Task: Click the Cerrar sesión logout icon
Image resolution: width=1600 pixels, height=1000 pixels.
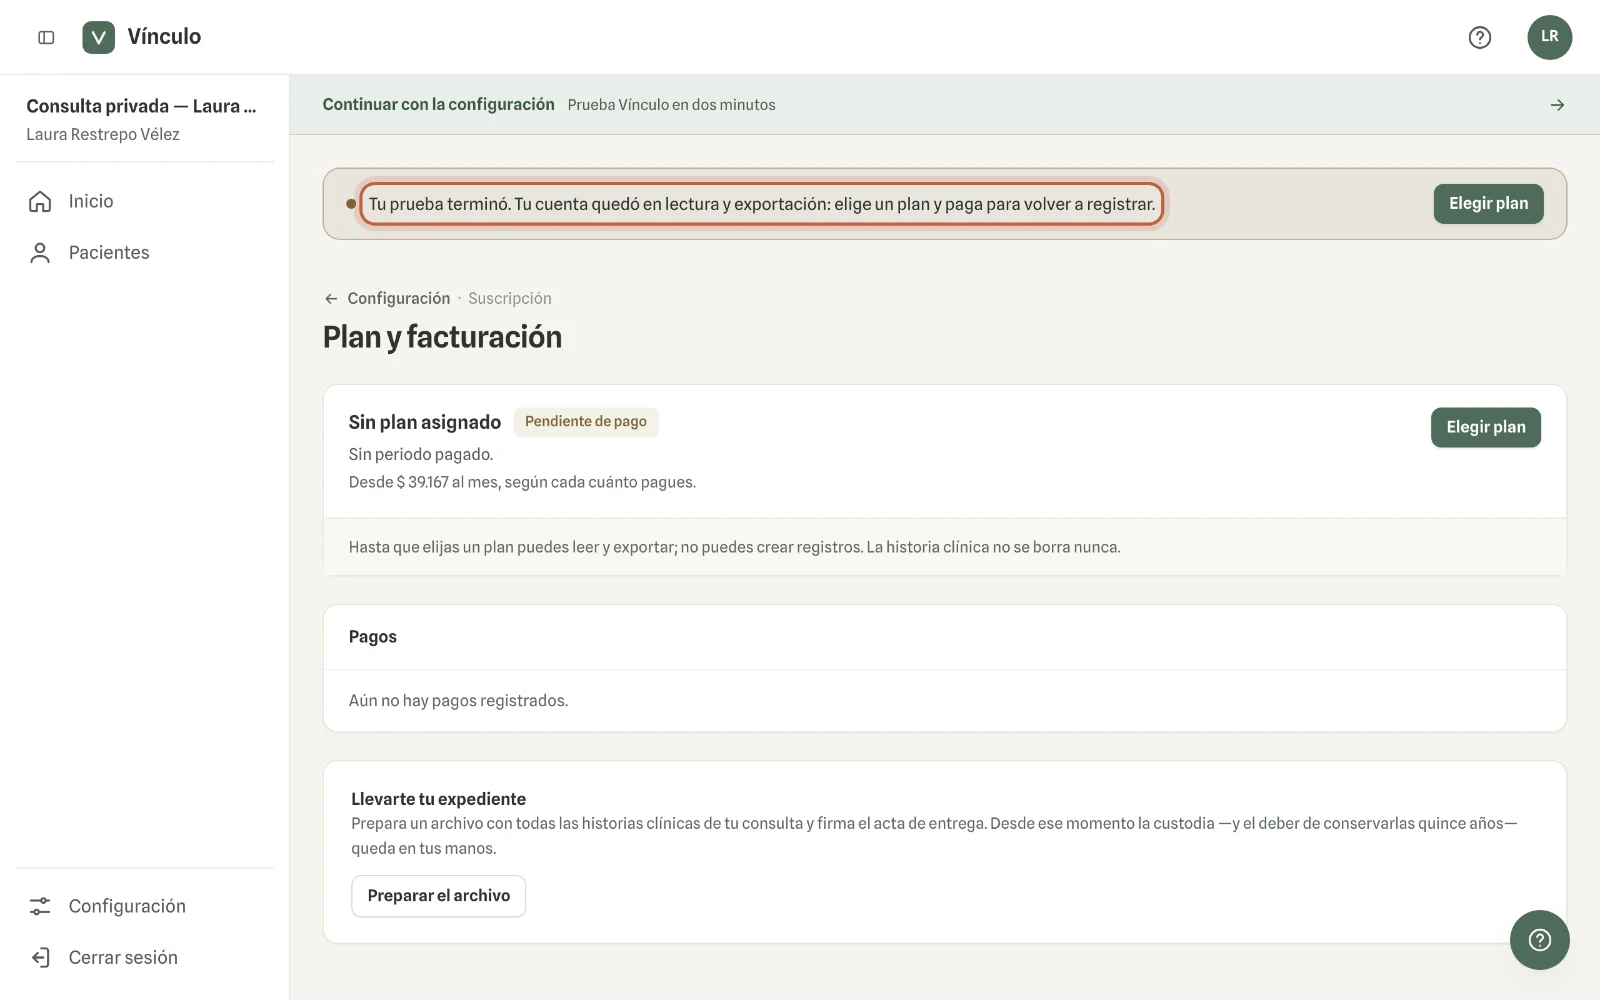Action: pyautogui.click(x=40, y=958)
